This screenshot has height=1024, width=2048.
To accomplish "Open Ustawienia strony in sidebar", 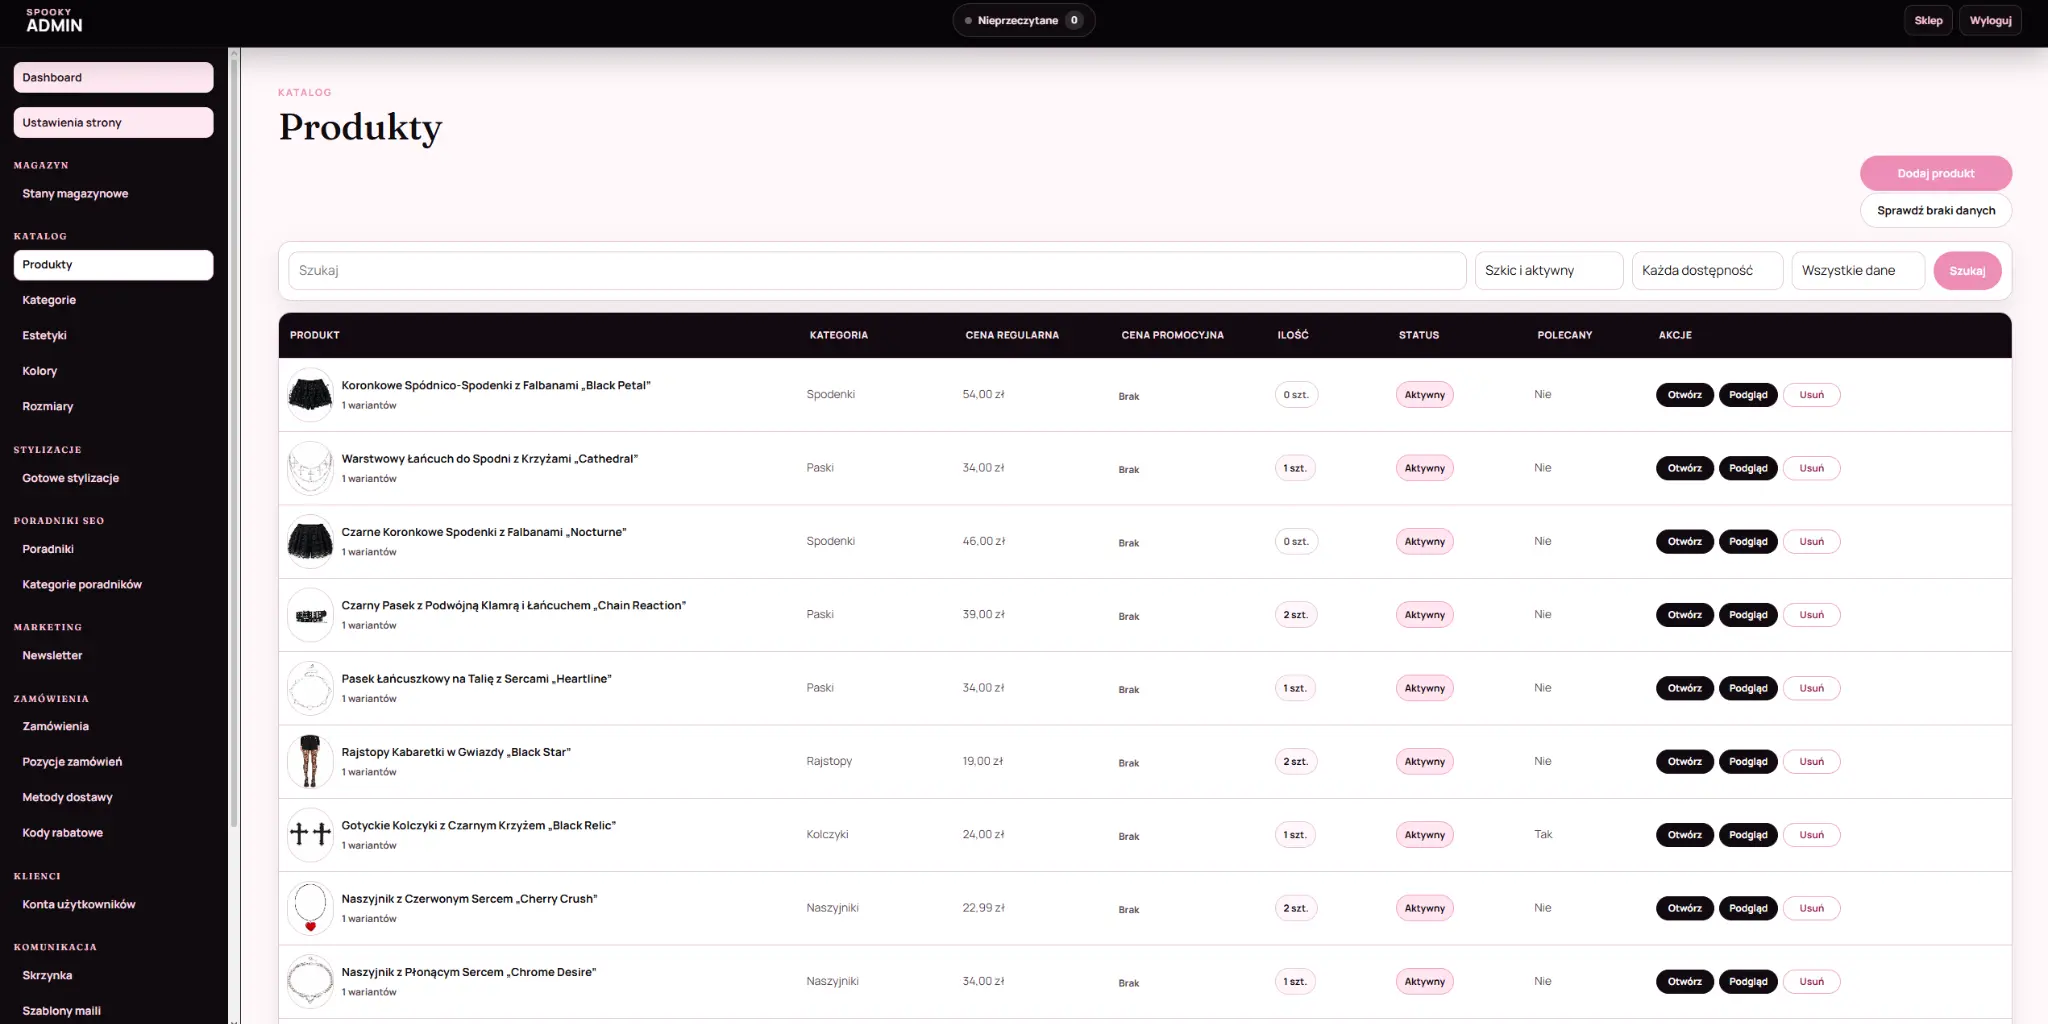I will click(x=113, y=123).
